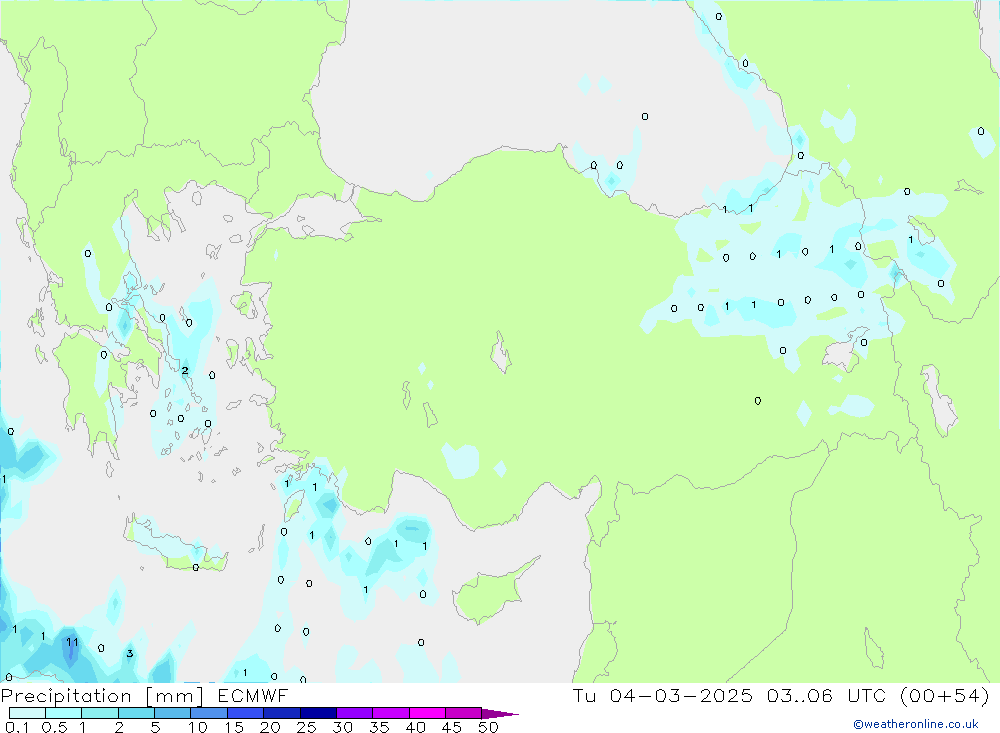Click the 10 mm blue legend swatch
Screen dimensions: 1000x733
pos(209,713)
